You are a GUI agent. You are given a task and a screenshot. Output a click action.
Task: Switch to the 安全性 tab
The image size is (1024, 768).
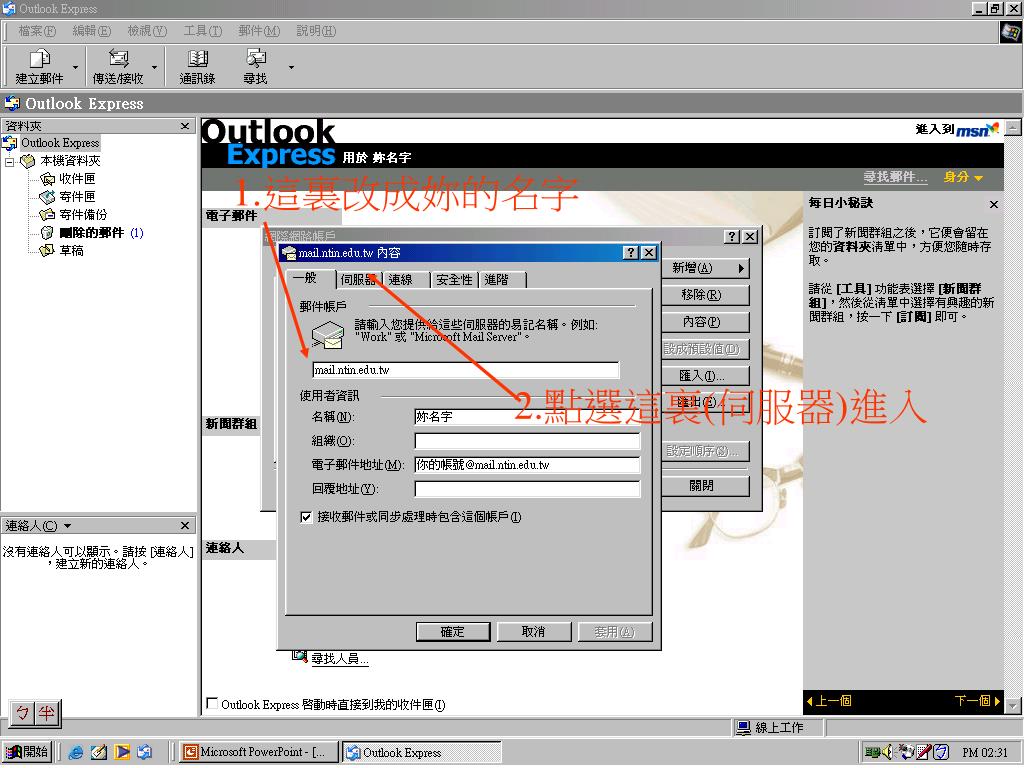tap(454, 280)
